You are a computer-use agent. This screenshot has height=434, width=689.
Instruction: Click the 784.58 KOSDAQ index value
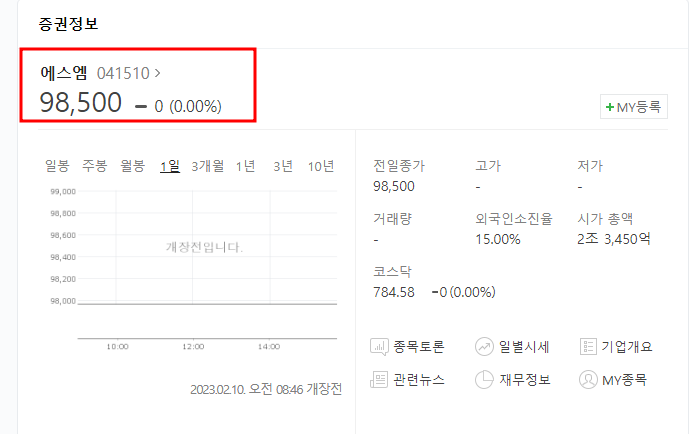coord(394,292)
